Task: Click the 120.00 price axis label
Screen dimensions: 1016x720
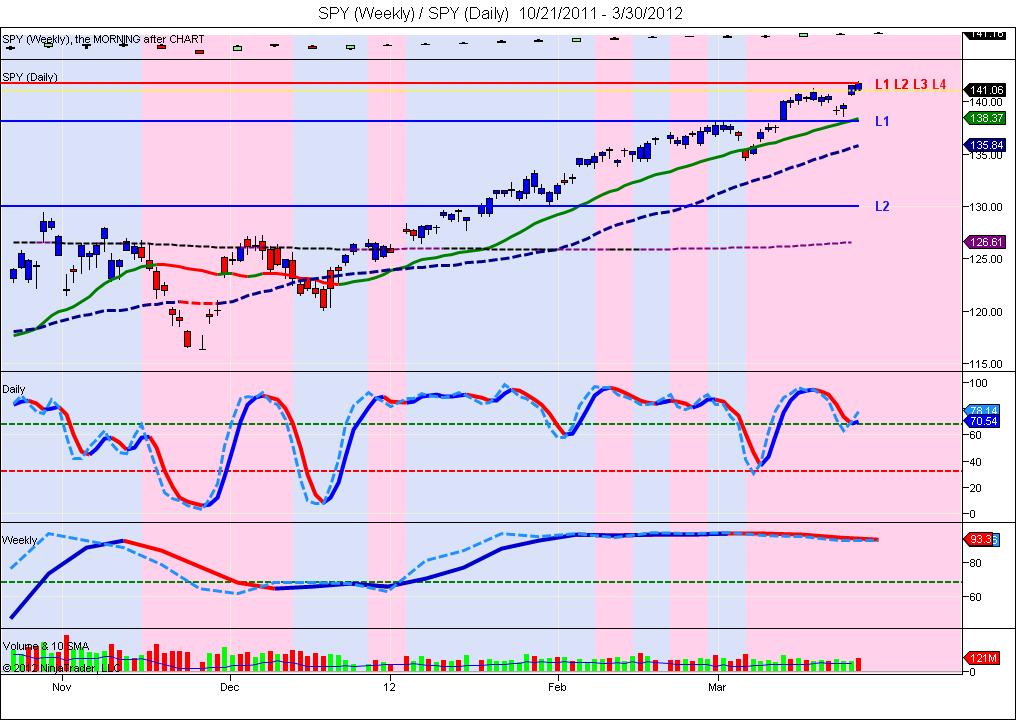Action: coord(986,312)
